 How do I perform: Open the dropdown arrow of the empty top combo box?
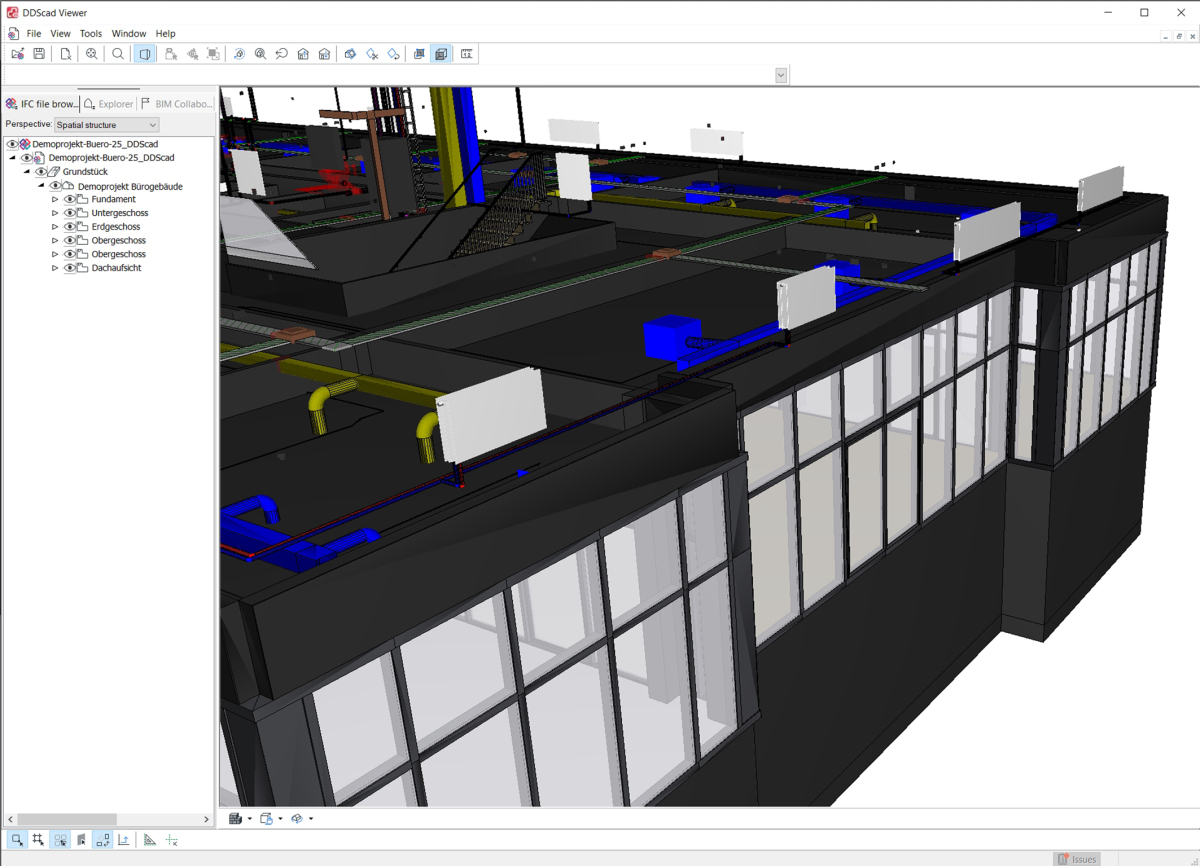coord(781,75)
